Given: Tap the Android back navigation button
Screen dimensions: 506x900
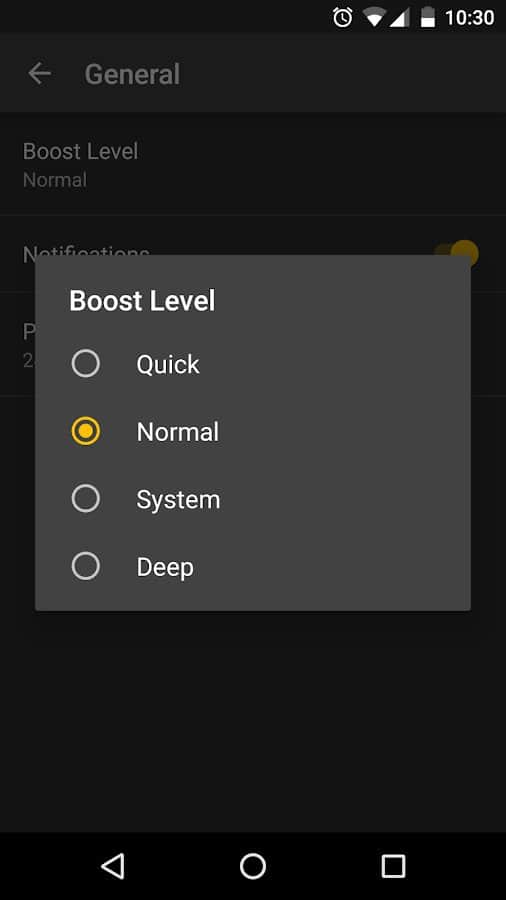Looking at the screenshot, I should [112, 866].
